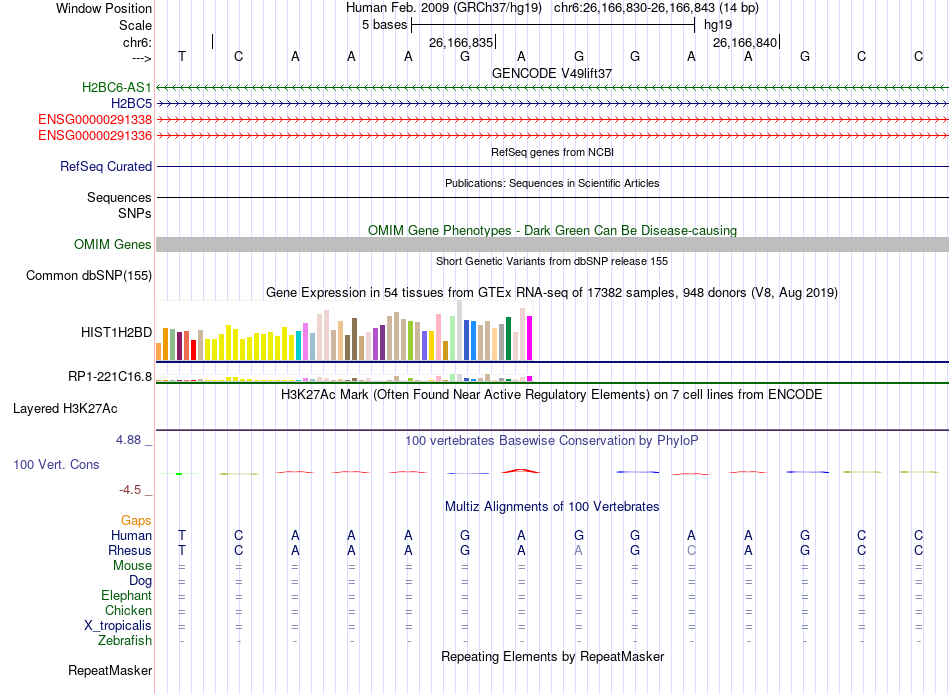Click the RefSeq genes from NCBI title
Screen dimensions: 950x694
pyautogui.click(x=552, y=152)
